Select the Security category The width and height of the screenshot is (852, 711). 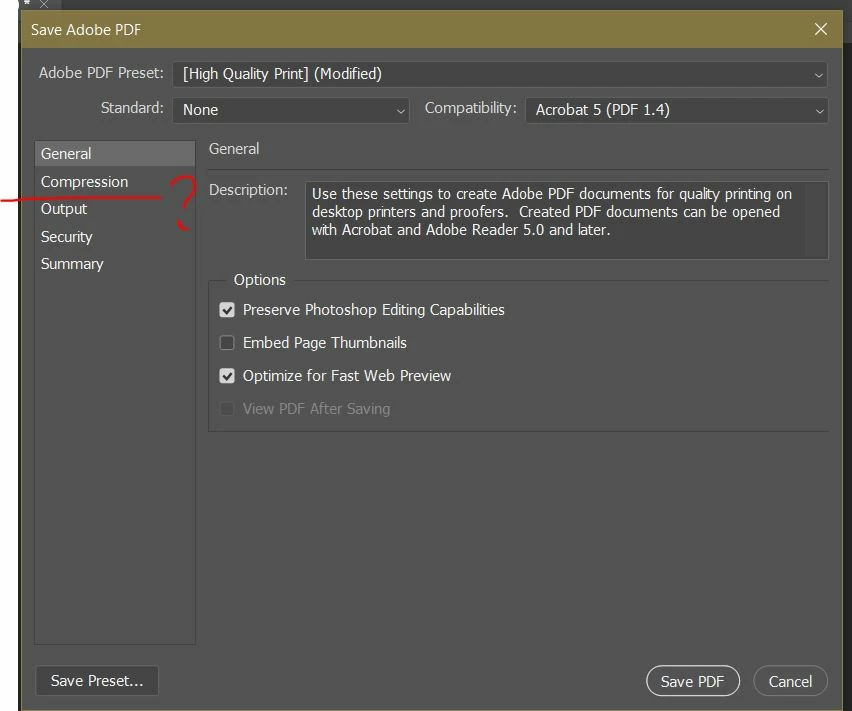115,237
